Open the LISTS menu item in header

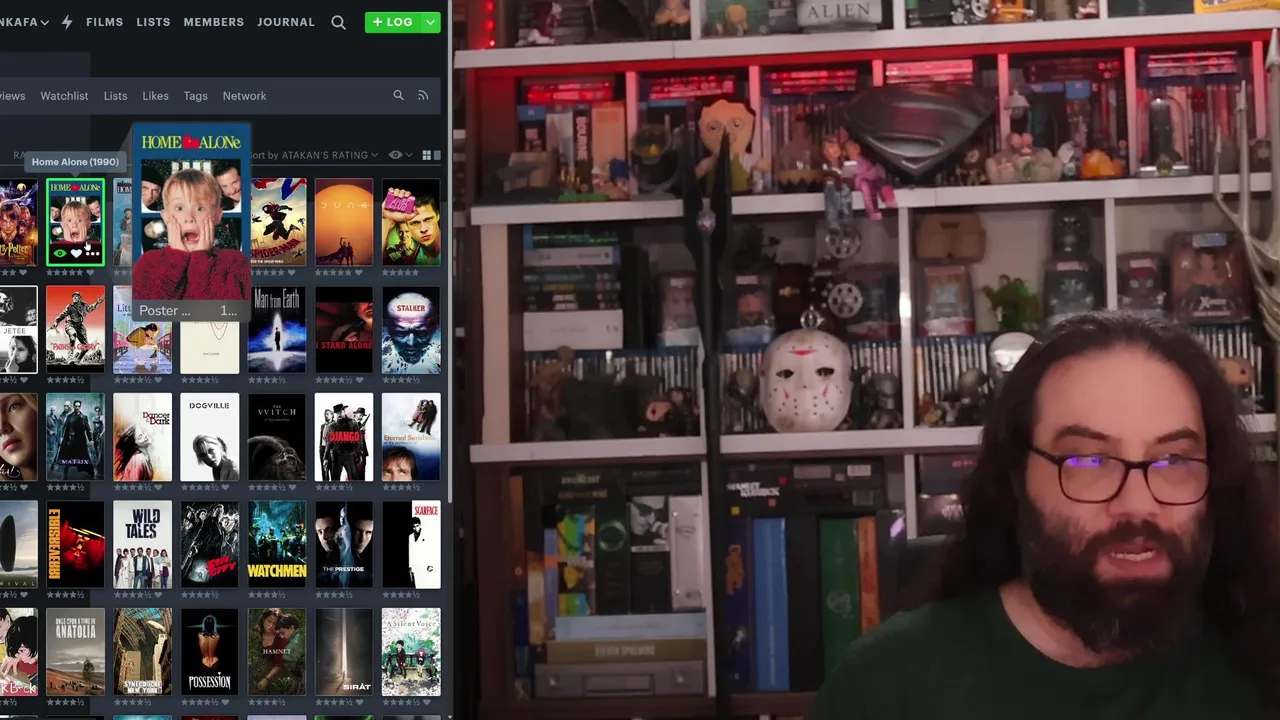click(153, 22)
